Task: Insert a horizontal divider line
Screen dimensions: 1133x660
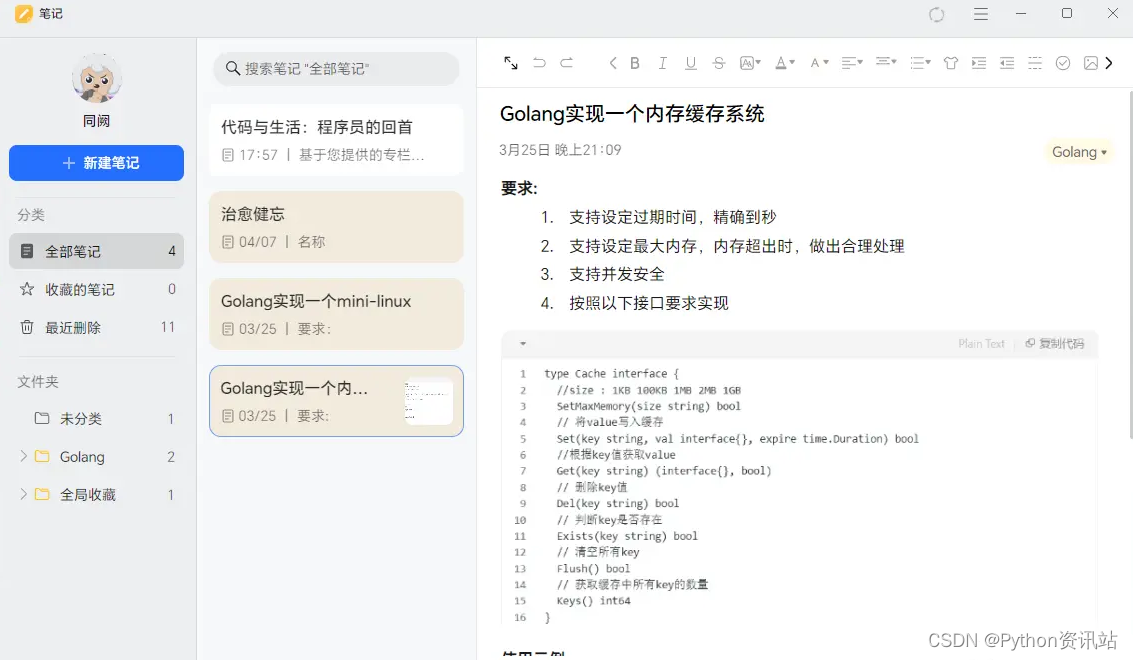Action: [x=1035, y=63]
